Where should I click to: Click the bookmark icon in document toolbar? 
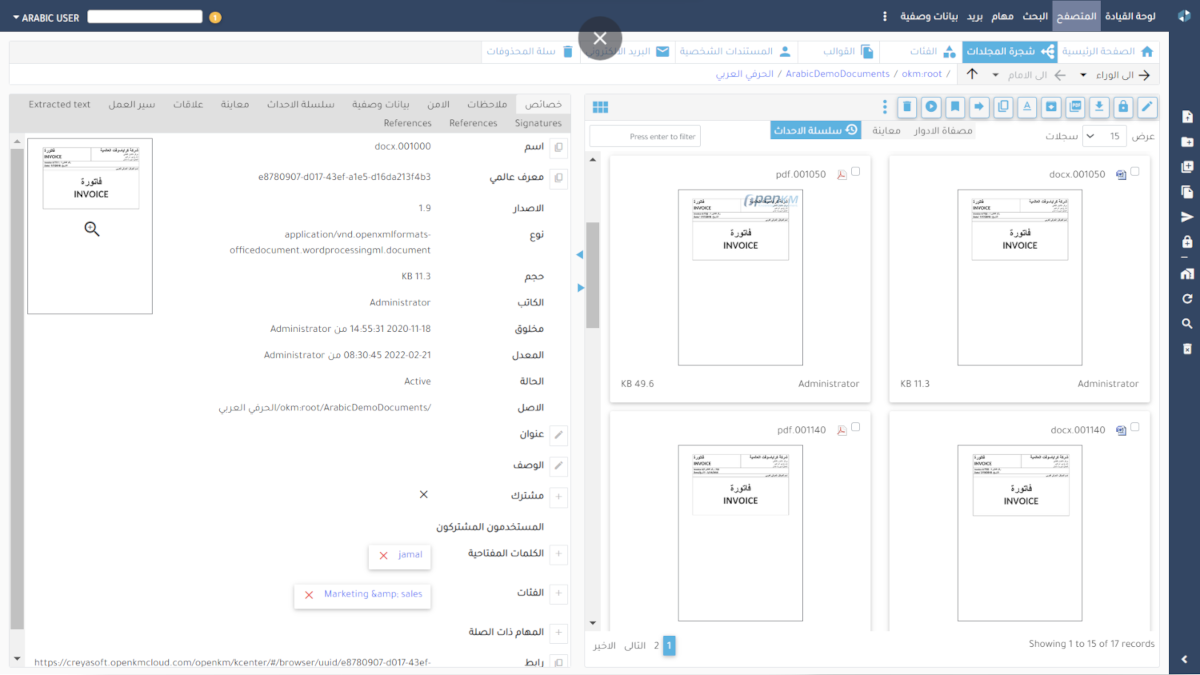pos(955,107)
